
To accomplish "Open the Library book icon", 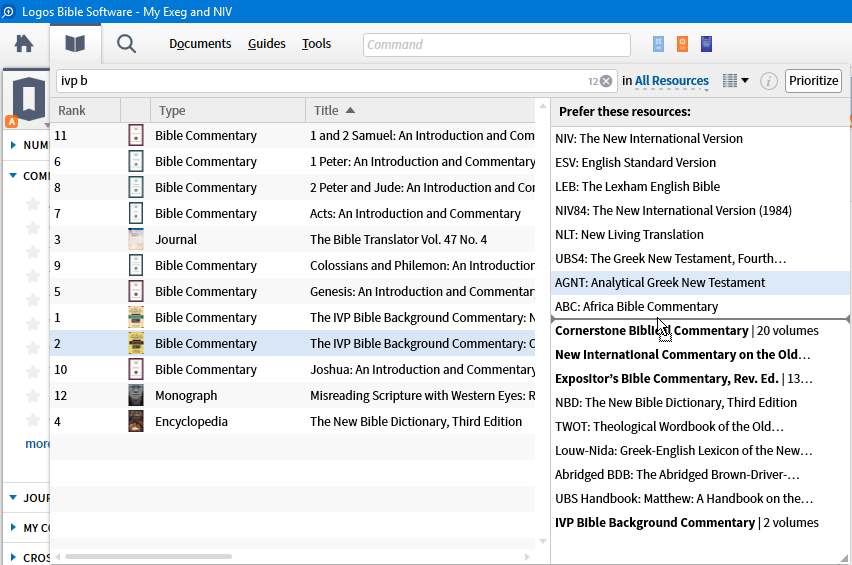I will coord(75,43).
